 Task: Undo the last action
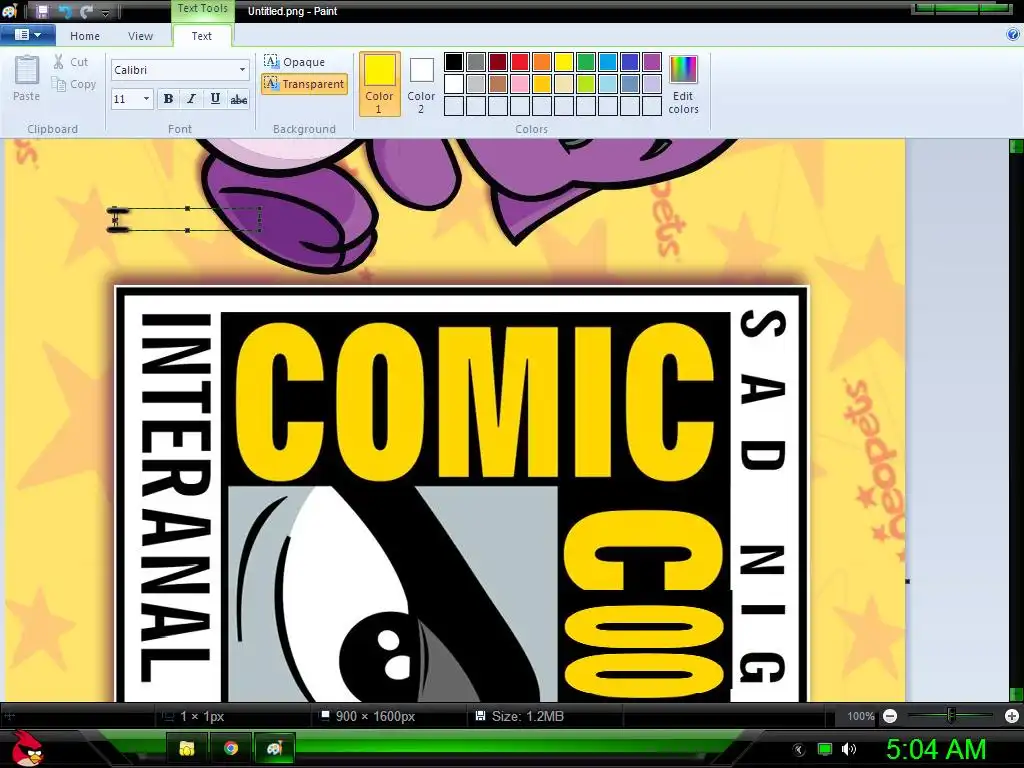pos(65,11)
